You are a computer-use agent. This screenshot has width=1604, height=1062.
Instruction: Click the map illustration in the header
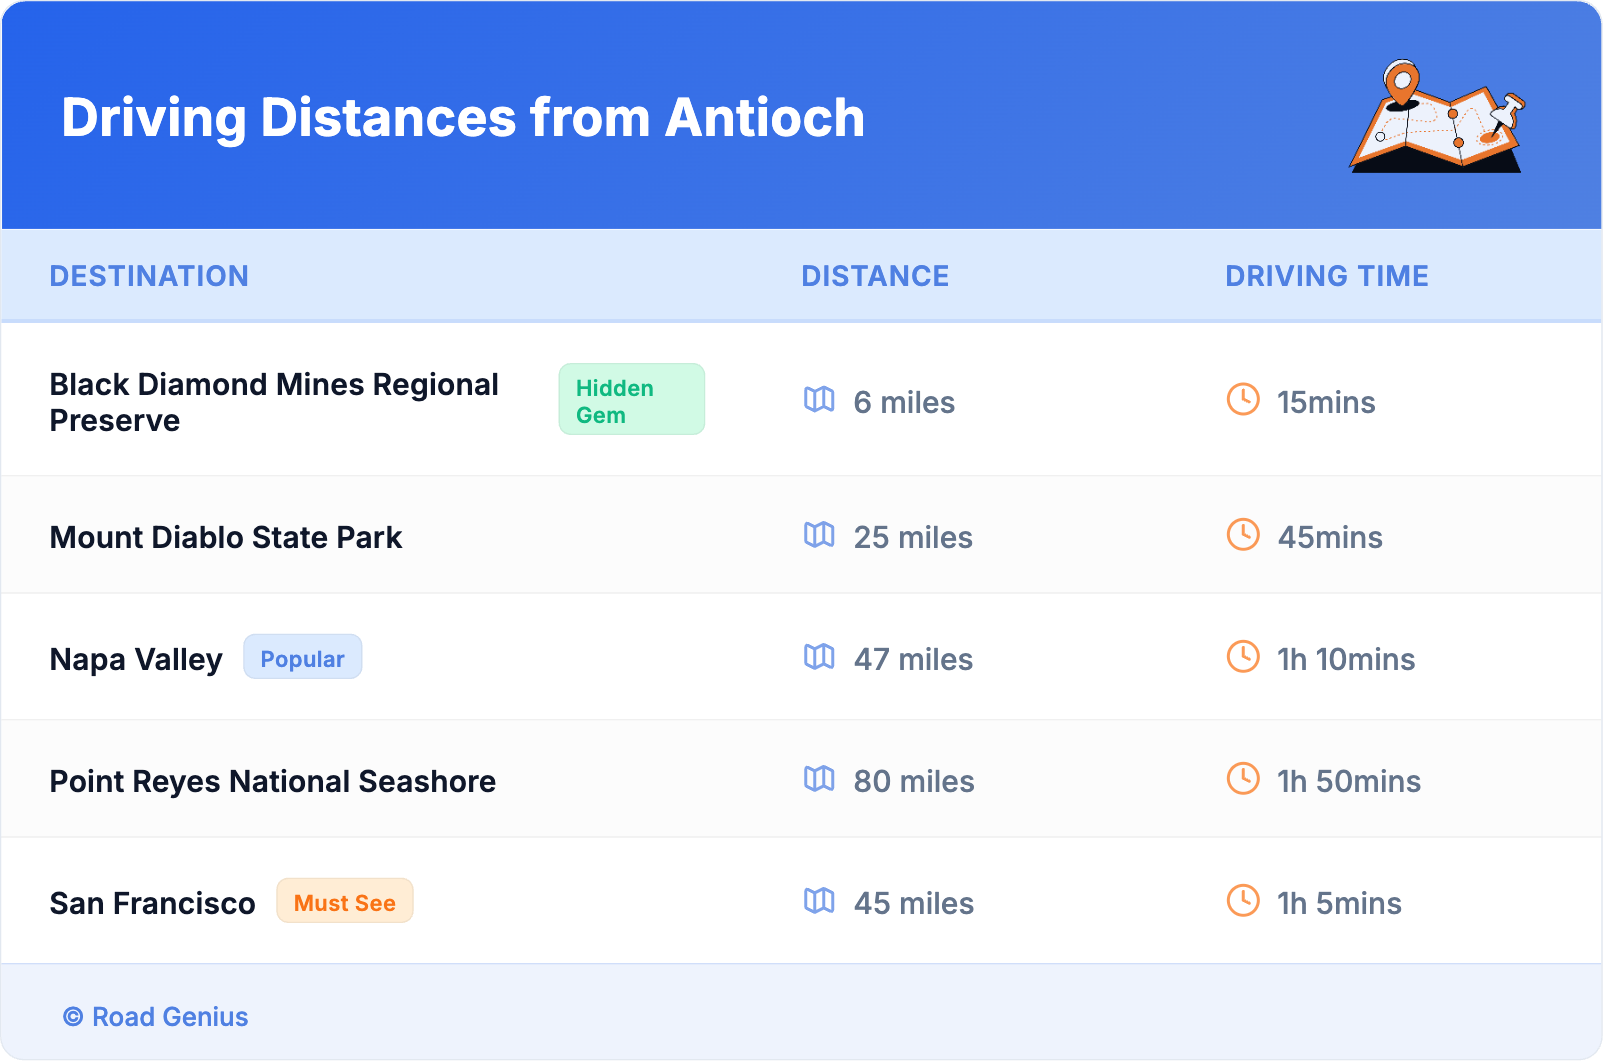click(1437, 117)
